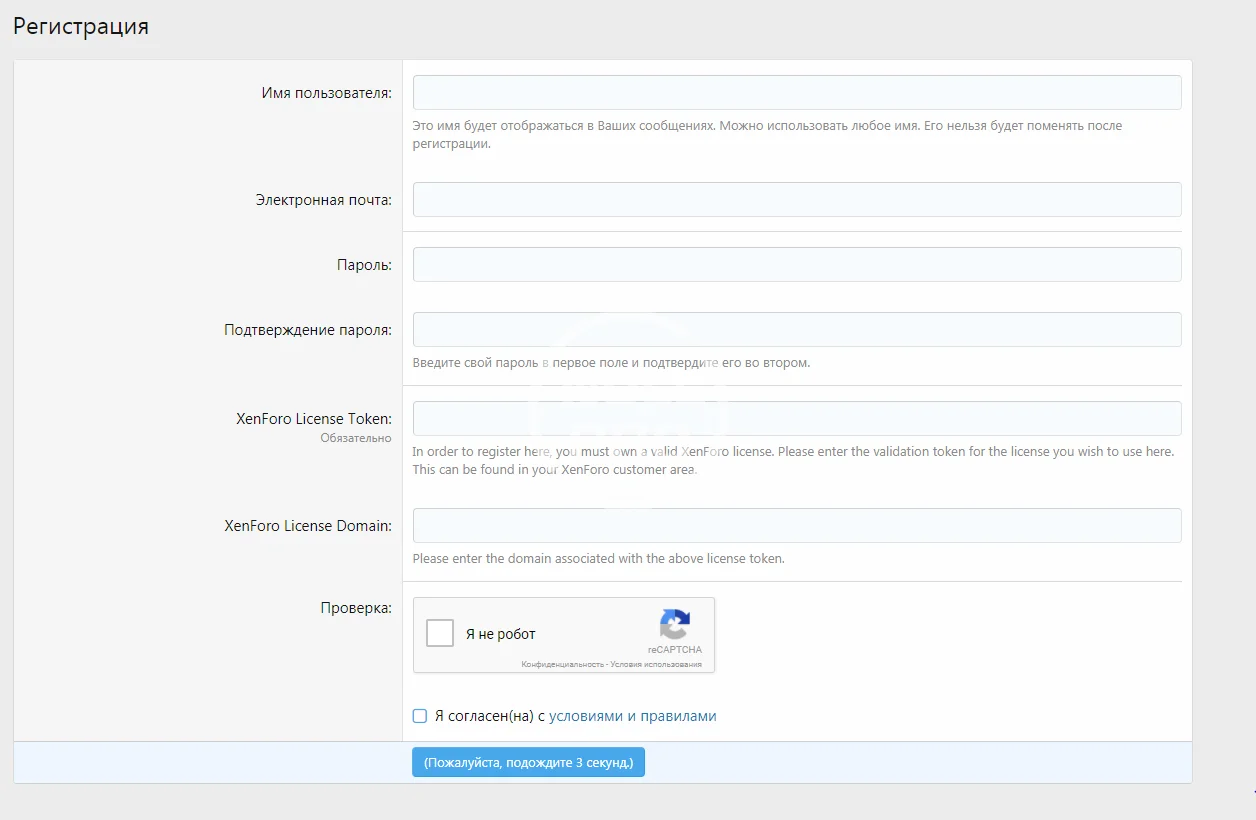The image size is (1256, 820).
Task: Click the "Имя пользователя:" label
Action: pos(326,93)
